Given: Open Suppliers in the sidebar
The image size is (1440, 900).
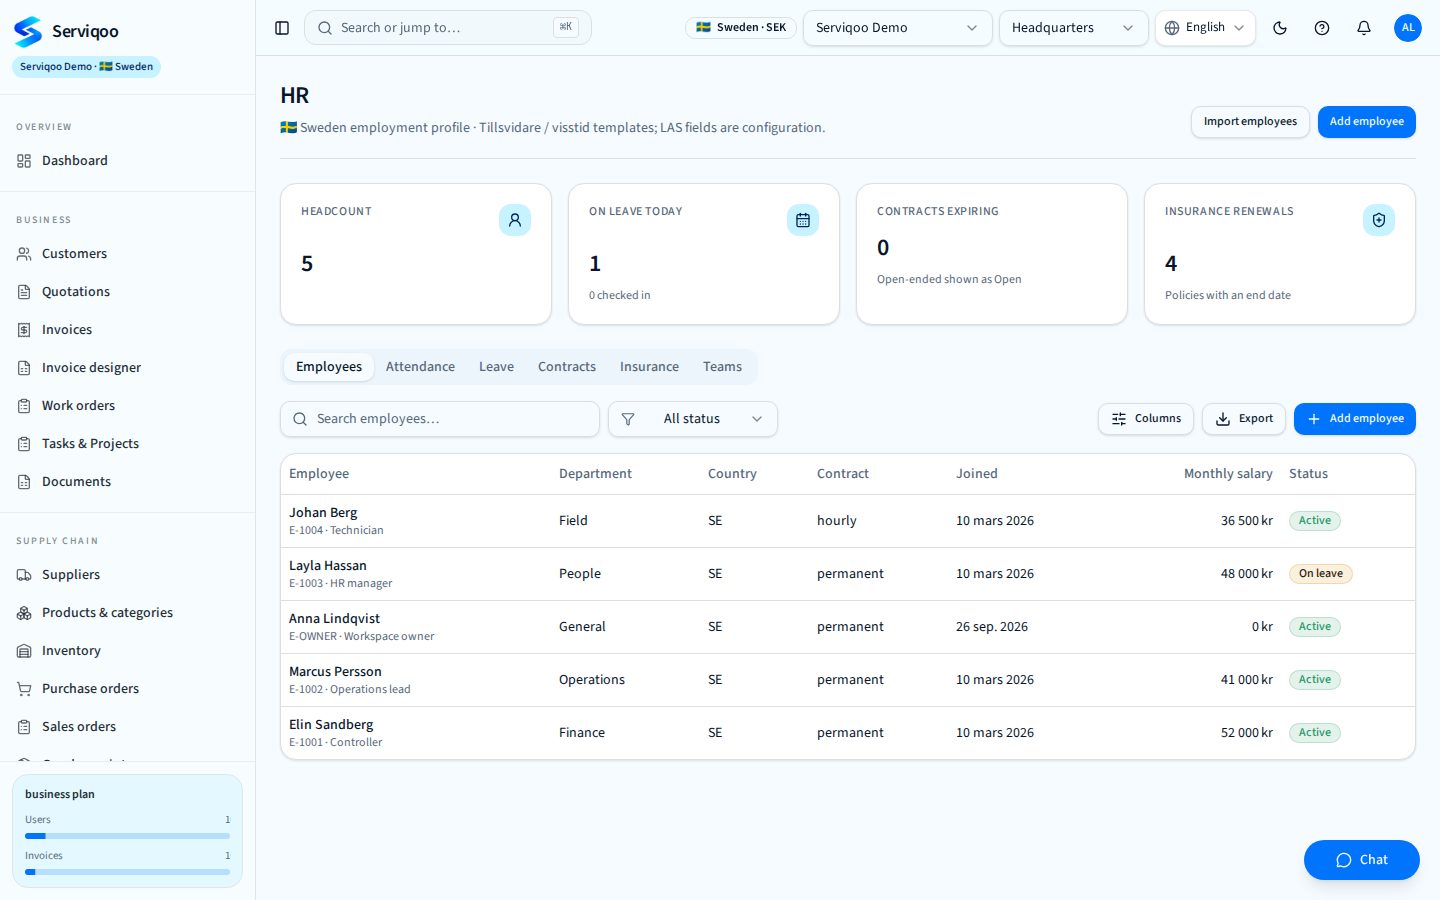Looking at the screenshot, I should pos(127,575).
